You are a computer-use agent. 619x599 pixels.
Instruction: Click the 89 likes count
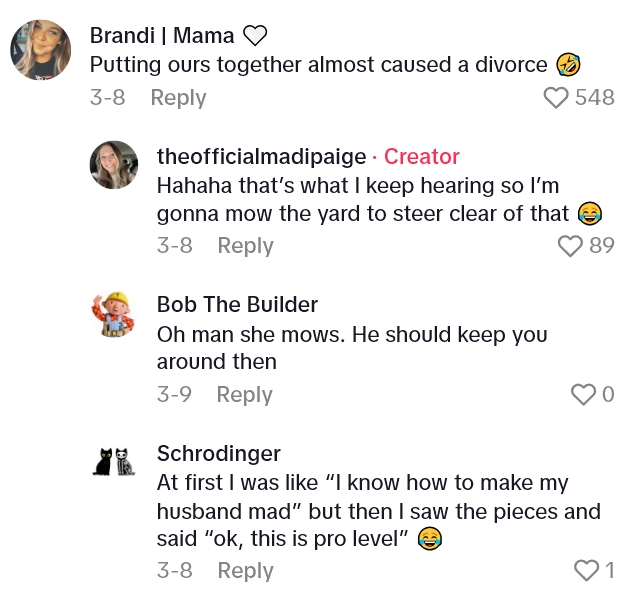602,246
